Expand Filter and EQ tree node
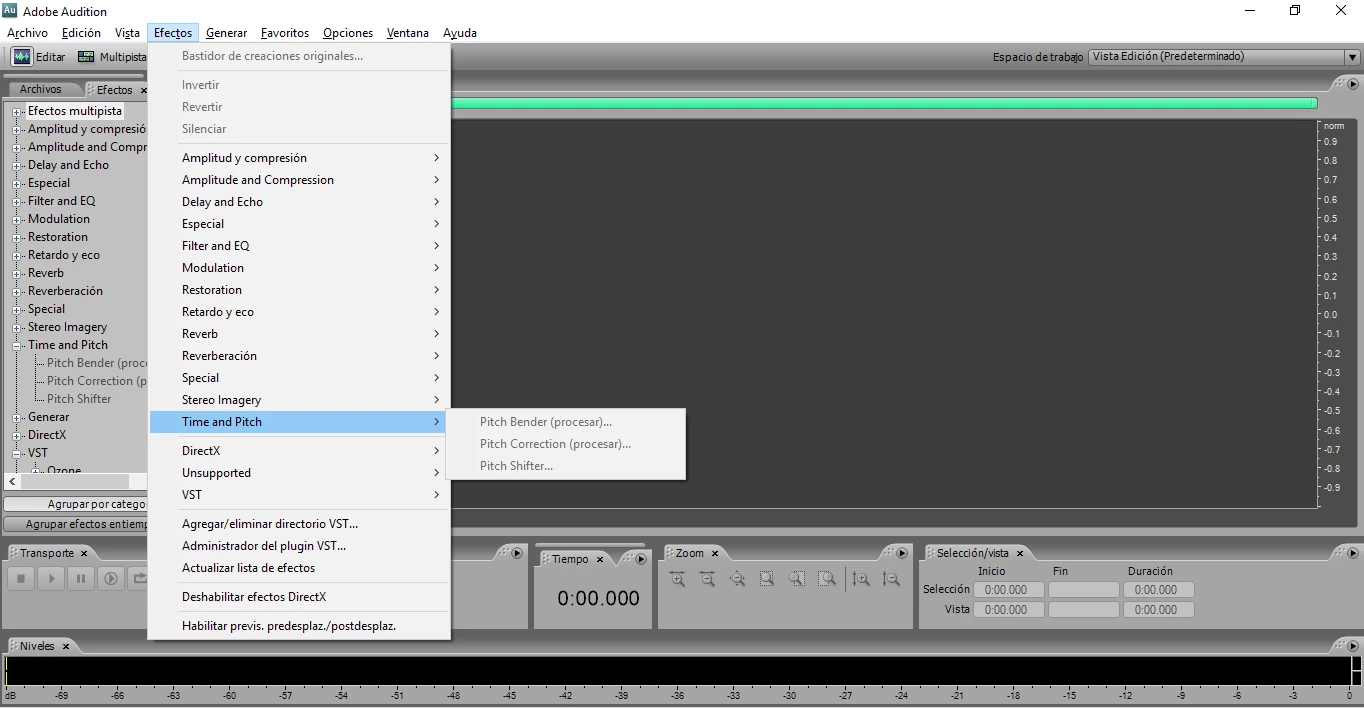Viewport: 1364px width, 708px height. (17, 201)
